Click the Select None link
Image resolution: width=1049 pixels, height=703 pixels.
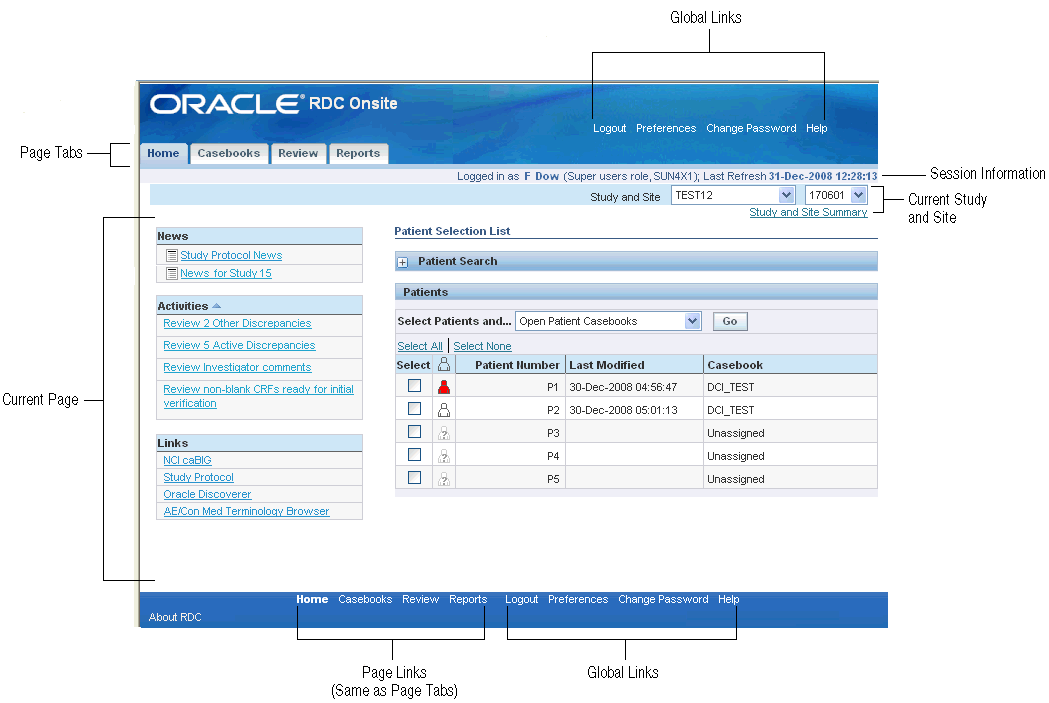pyautogui.click(x=482, y=346)
